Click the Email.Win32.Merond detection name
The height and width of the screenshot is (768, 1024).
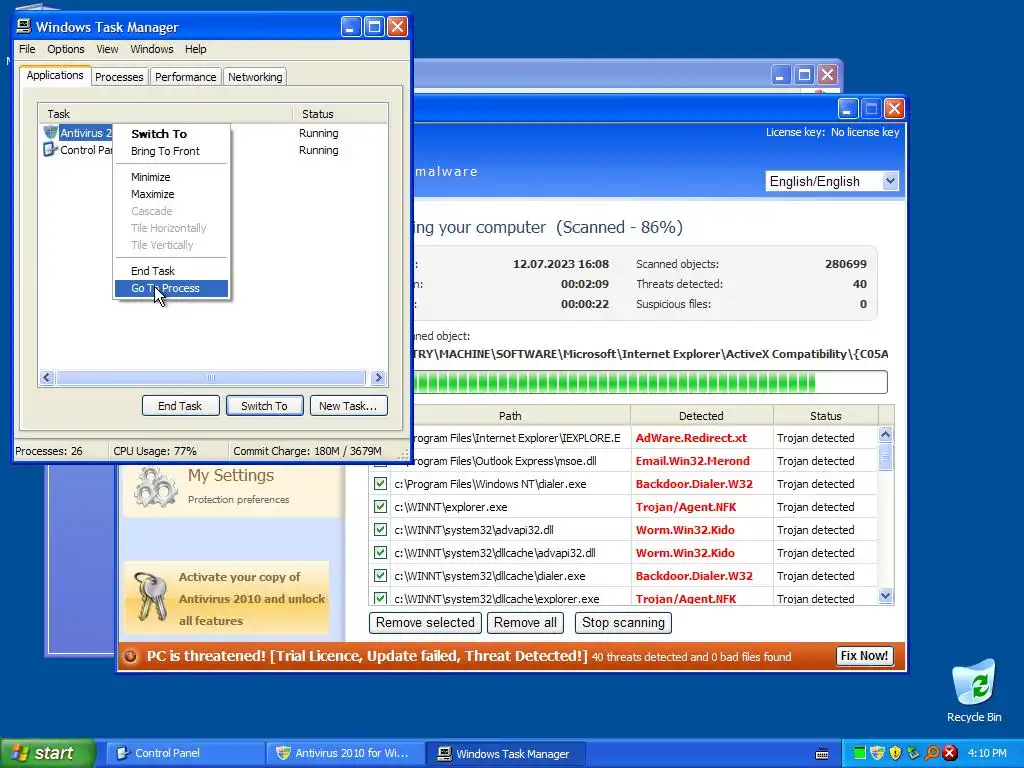pyautogui.click(x=692, y=461)
